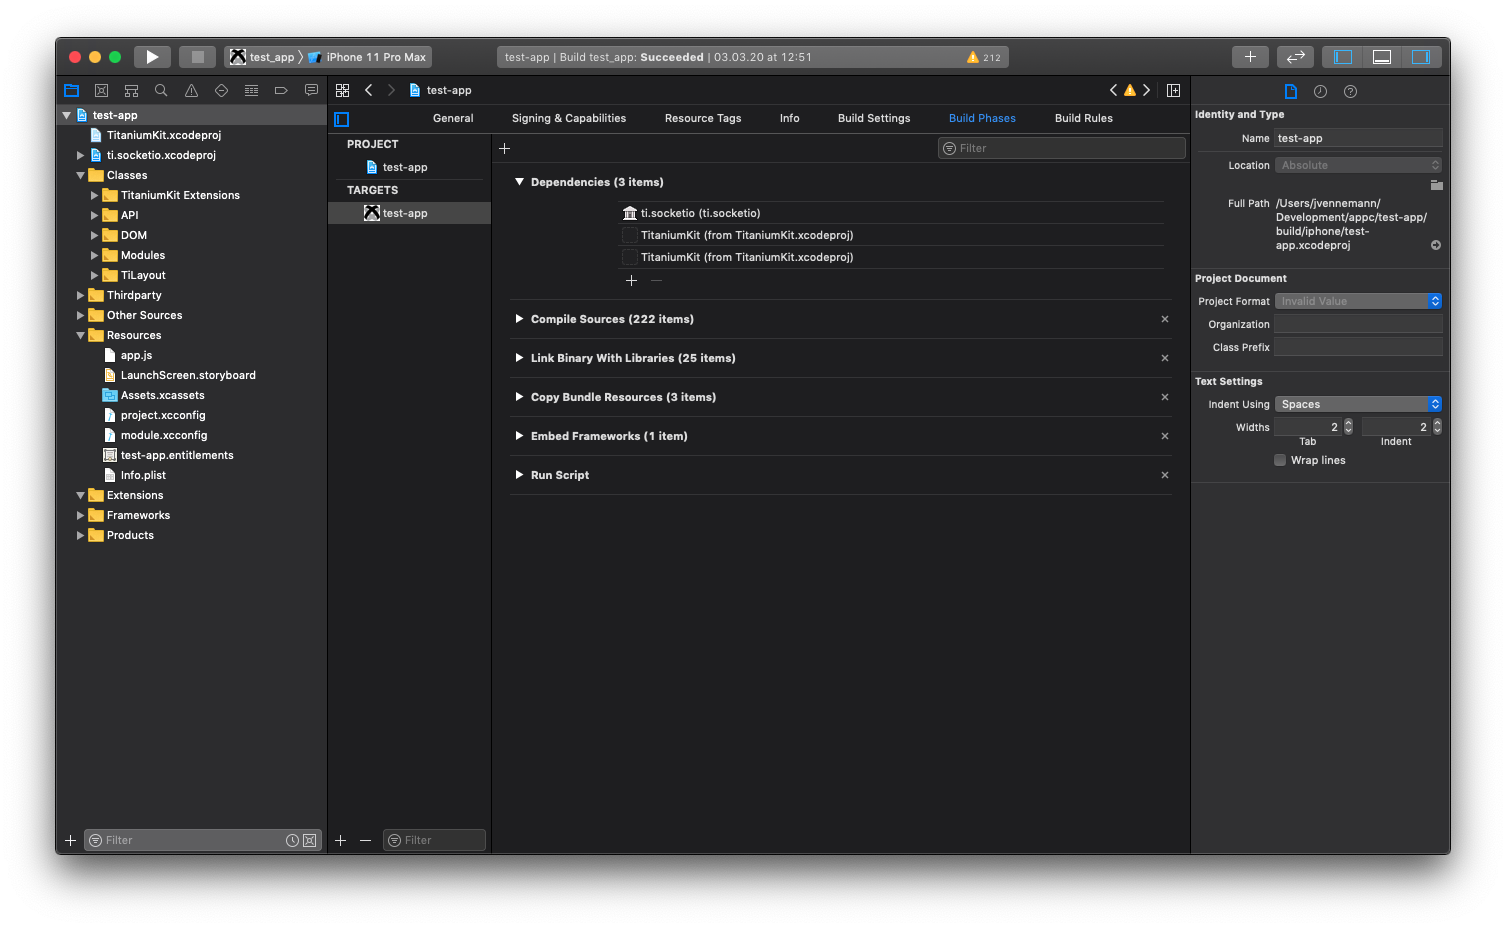
Task: Add a file in the navigator
Action: click(x=70, y=840)
